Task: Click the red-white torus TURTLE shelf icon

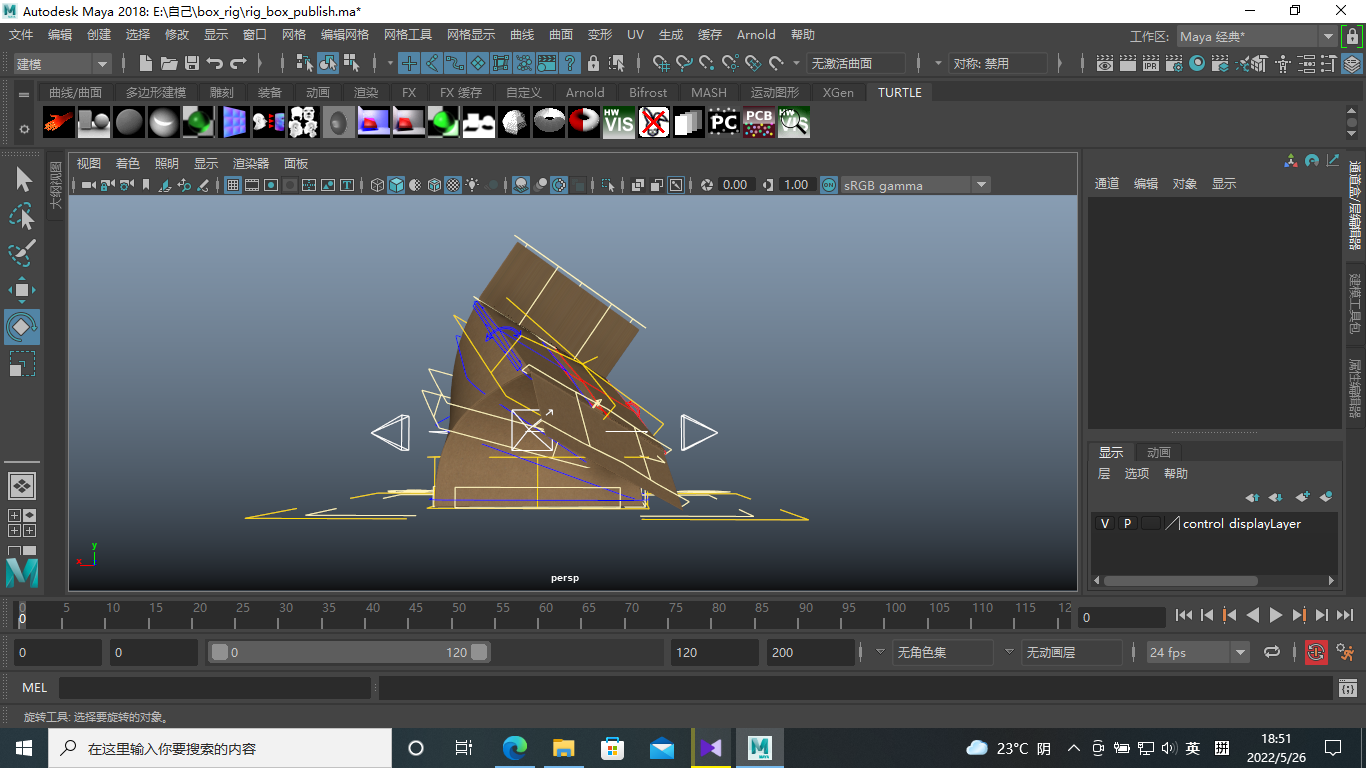Action: [x=584, y=123]
